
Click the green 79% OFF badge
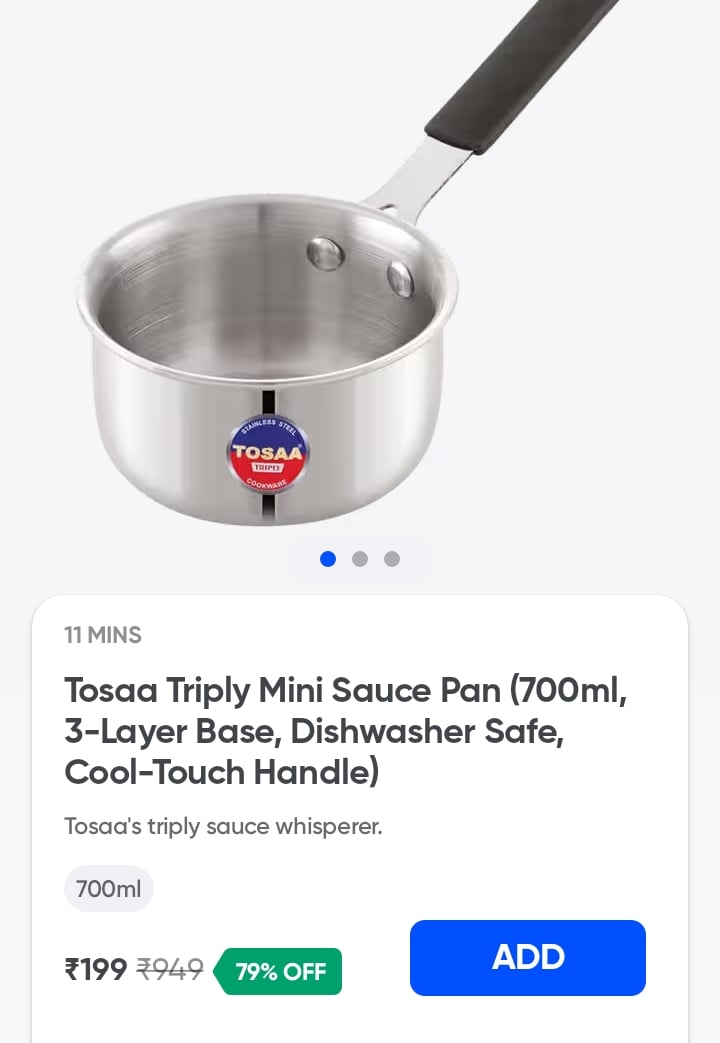(279, 971)
